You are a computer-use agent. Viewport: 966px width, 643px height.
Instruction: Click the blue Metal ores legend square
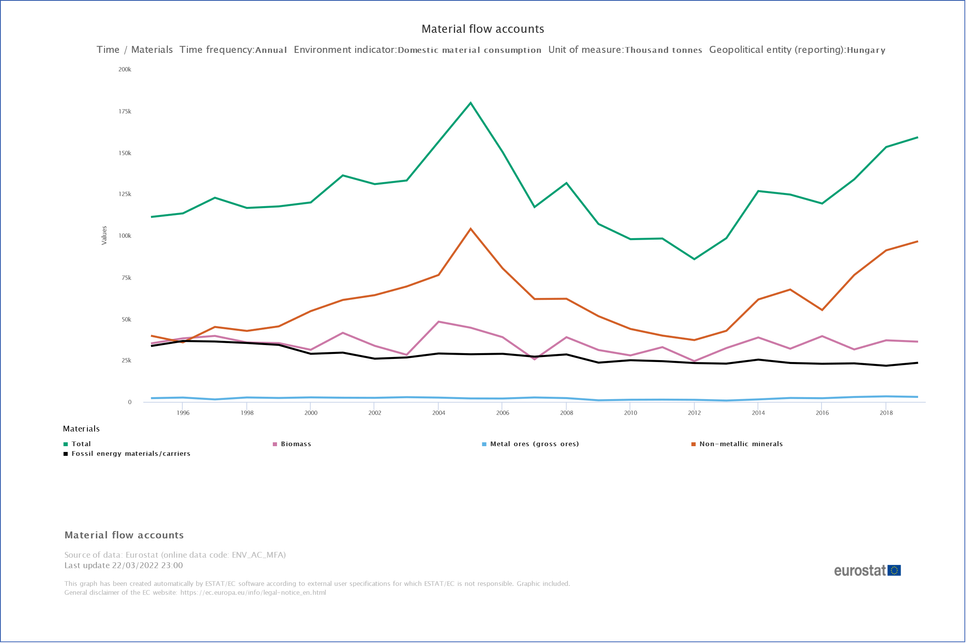click(485, 444)
